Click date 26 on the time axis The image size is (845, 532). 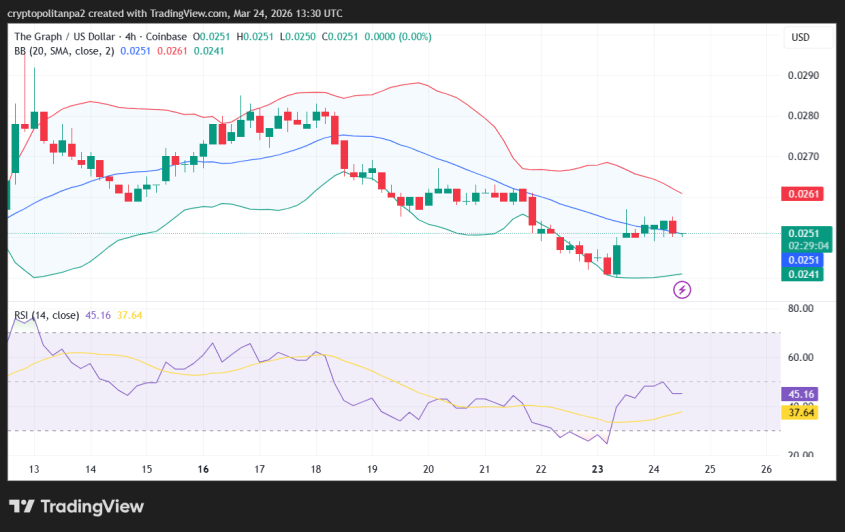767,469
